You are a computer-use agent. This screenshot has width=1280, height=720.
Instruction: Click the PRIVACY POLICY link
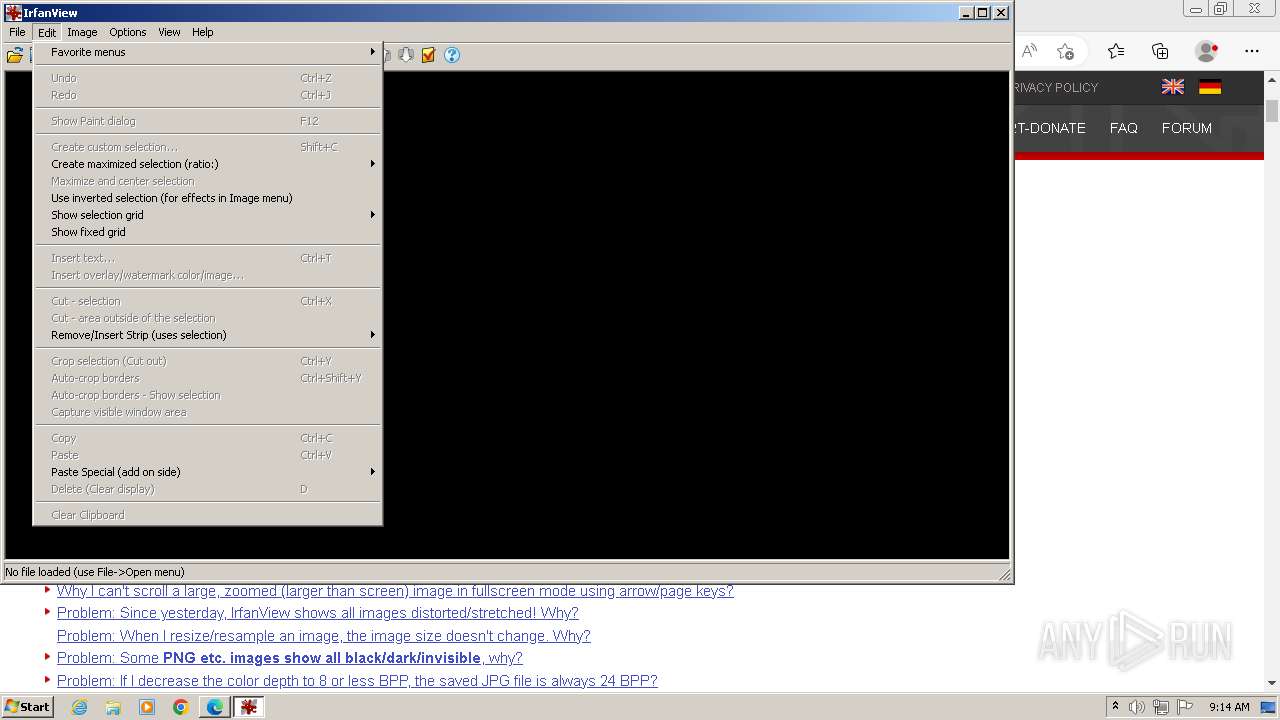tap(1056, 87)
